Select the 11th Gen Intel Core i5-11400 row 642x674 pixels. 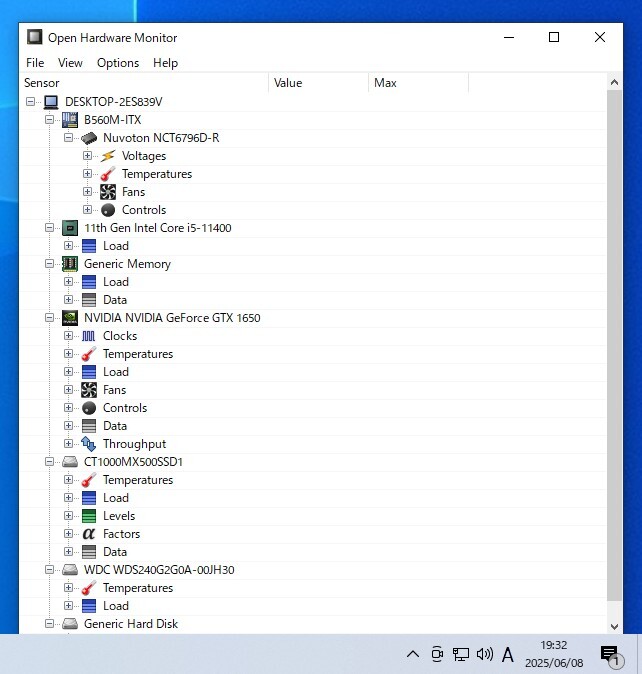click(x=313, y=228)
